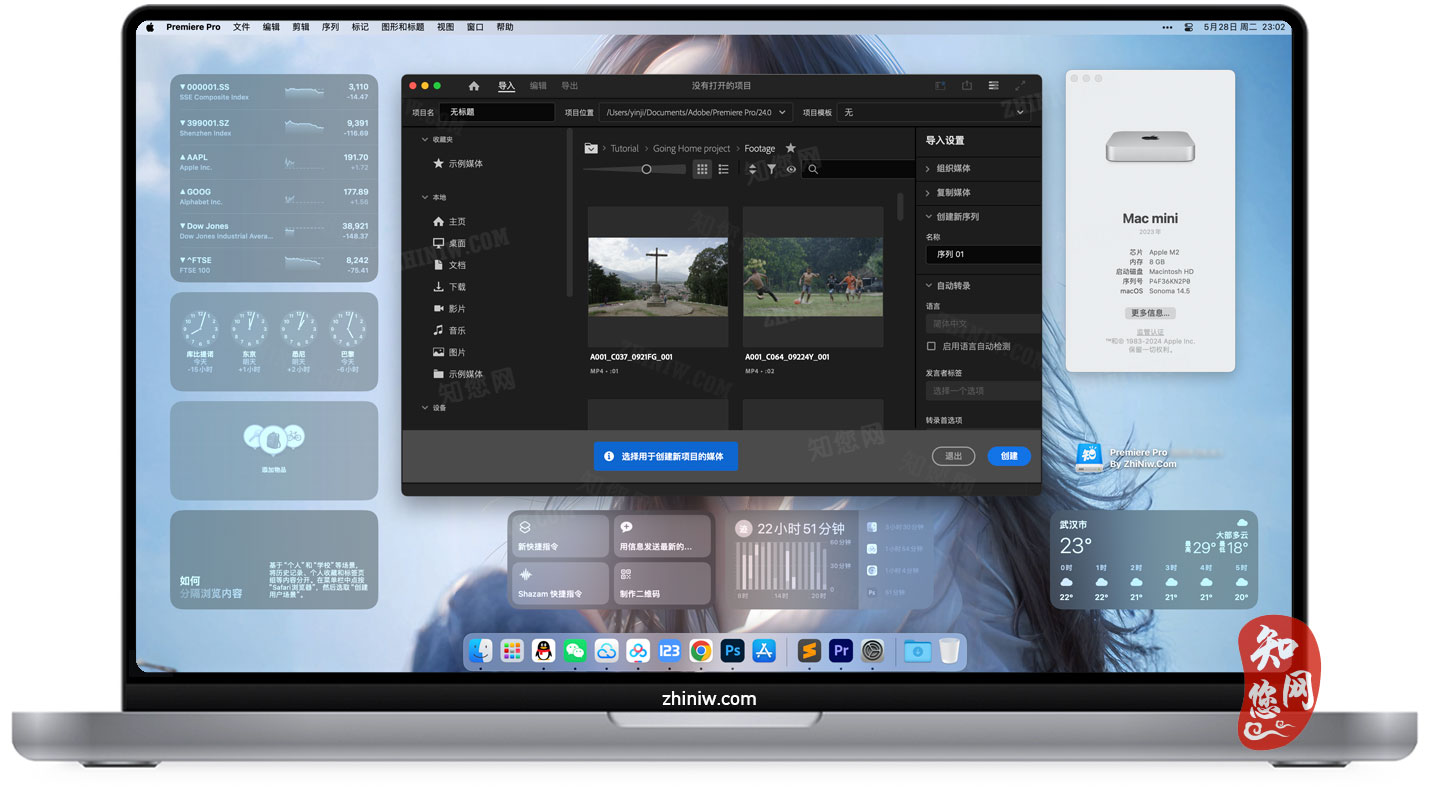This screenshot has width=1429, height=797.
Task: Collapse the 设备 devices group
Action: [x=425, y=408]
